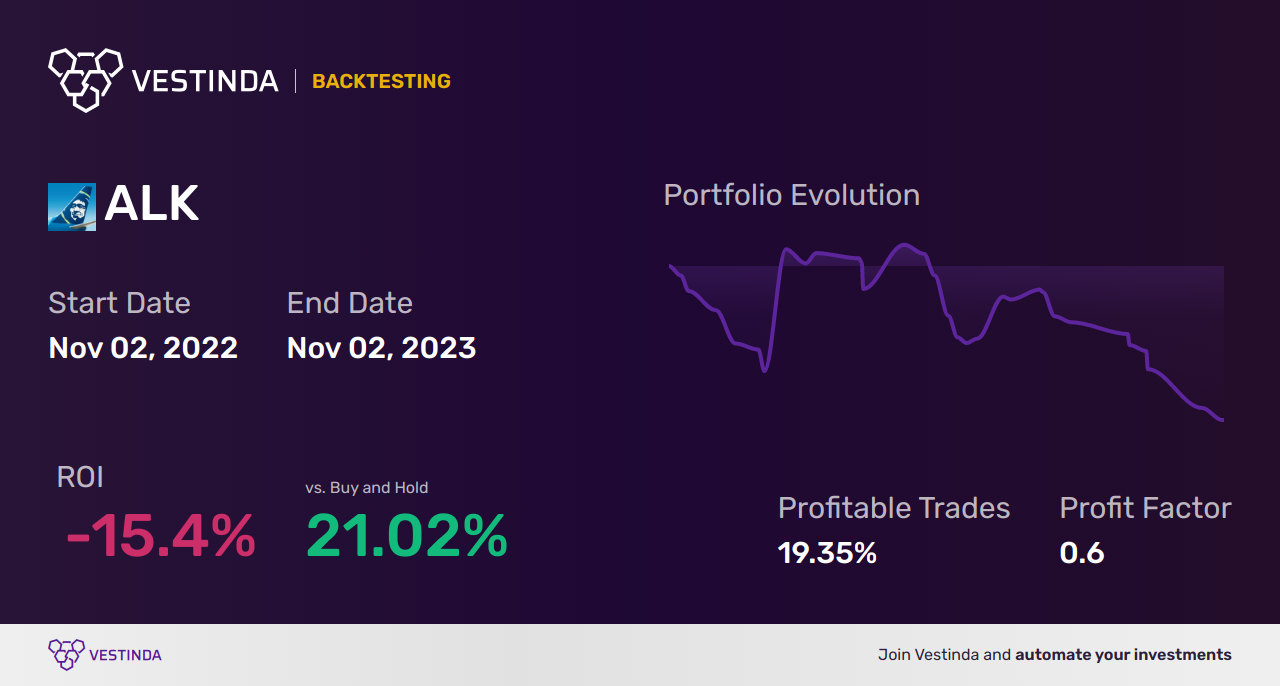1280x686 pixels.
Task: Click the Portfolio Evolution chart title
Action: [x=791, y=195]
